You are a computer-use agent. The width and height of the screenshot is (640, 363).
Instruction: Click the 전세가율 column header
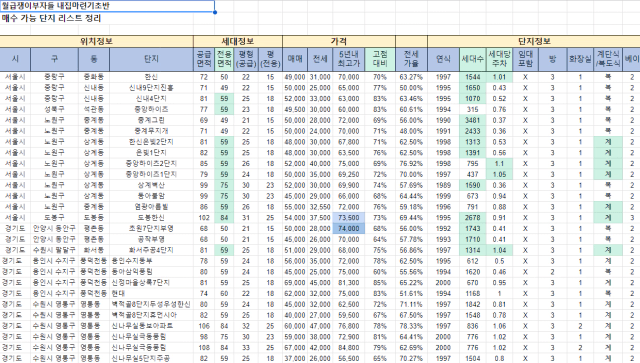coord(411,59)
